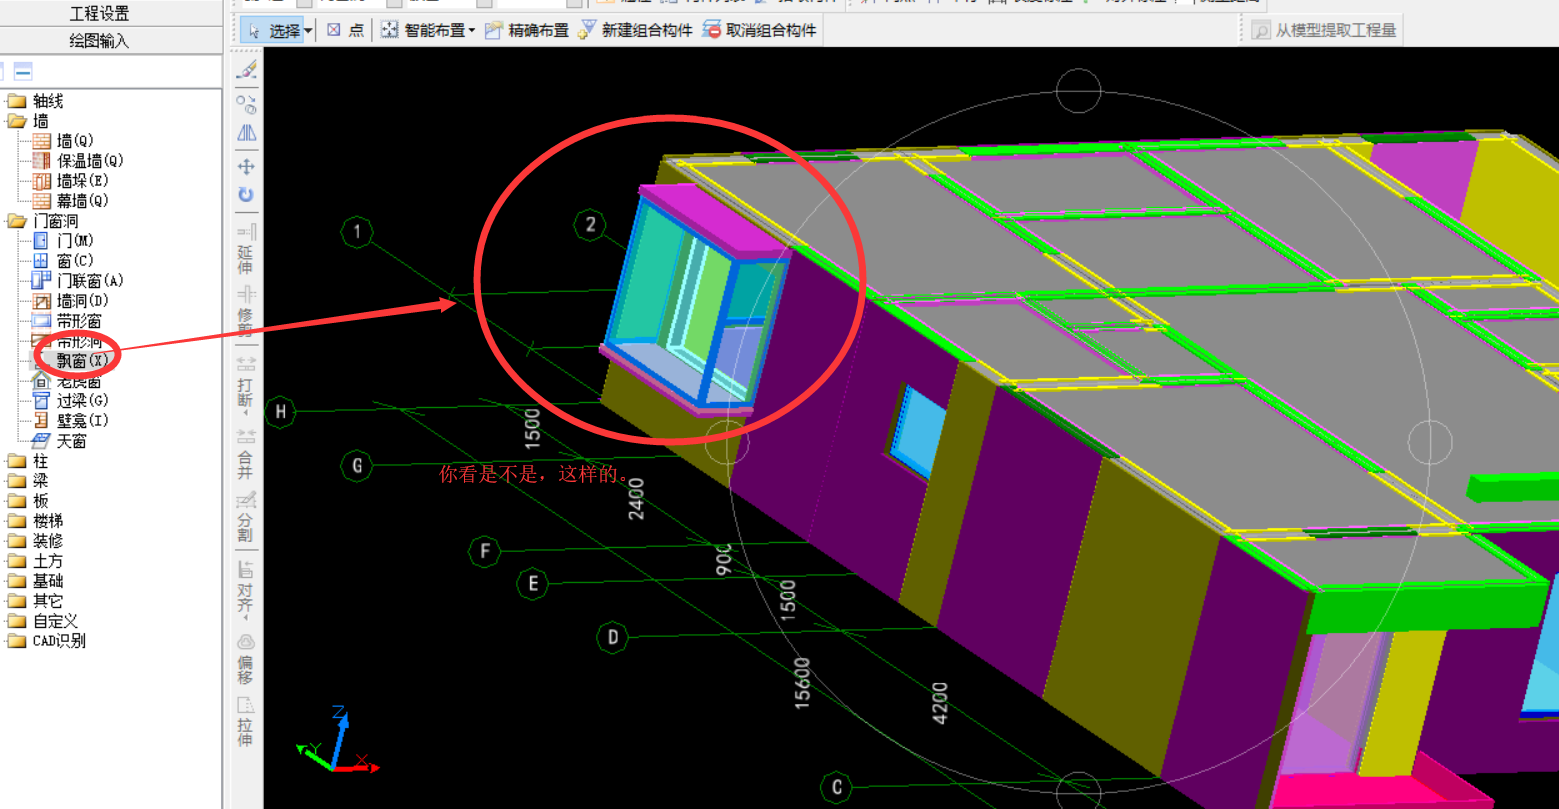Click the 分割 split tool
This screenshot has width=1559, height=809.
(246, 518)
